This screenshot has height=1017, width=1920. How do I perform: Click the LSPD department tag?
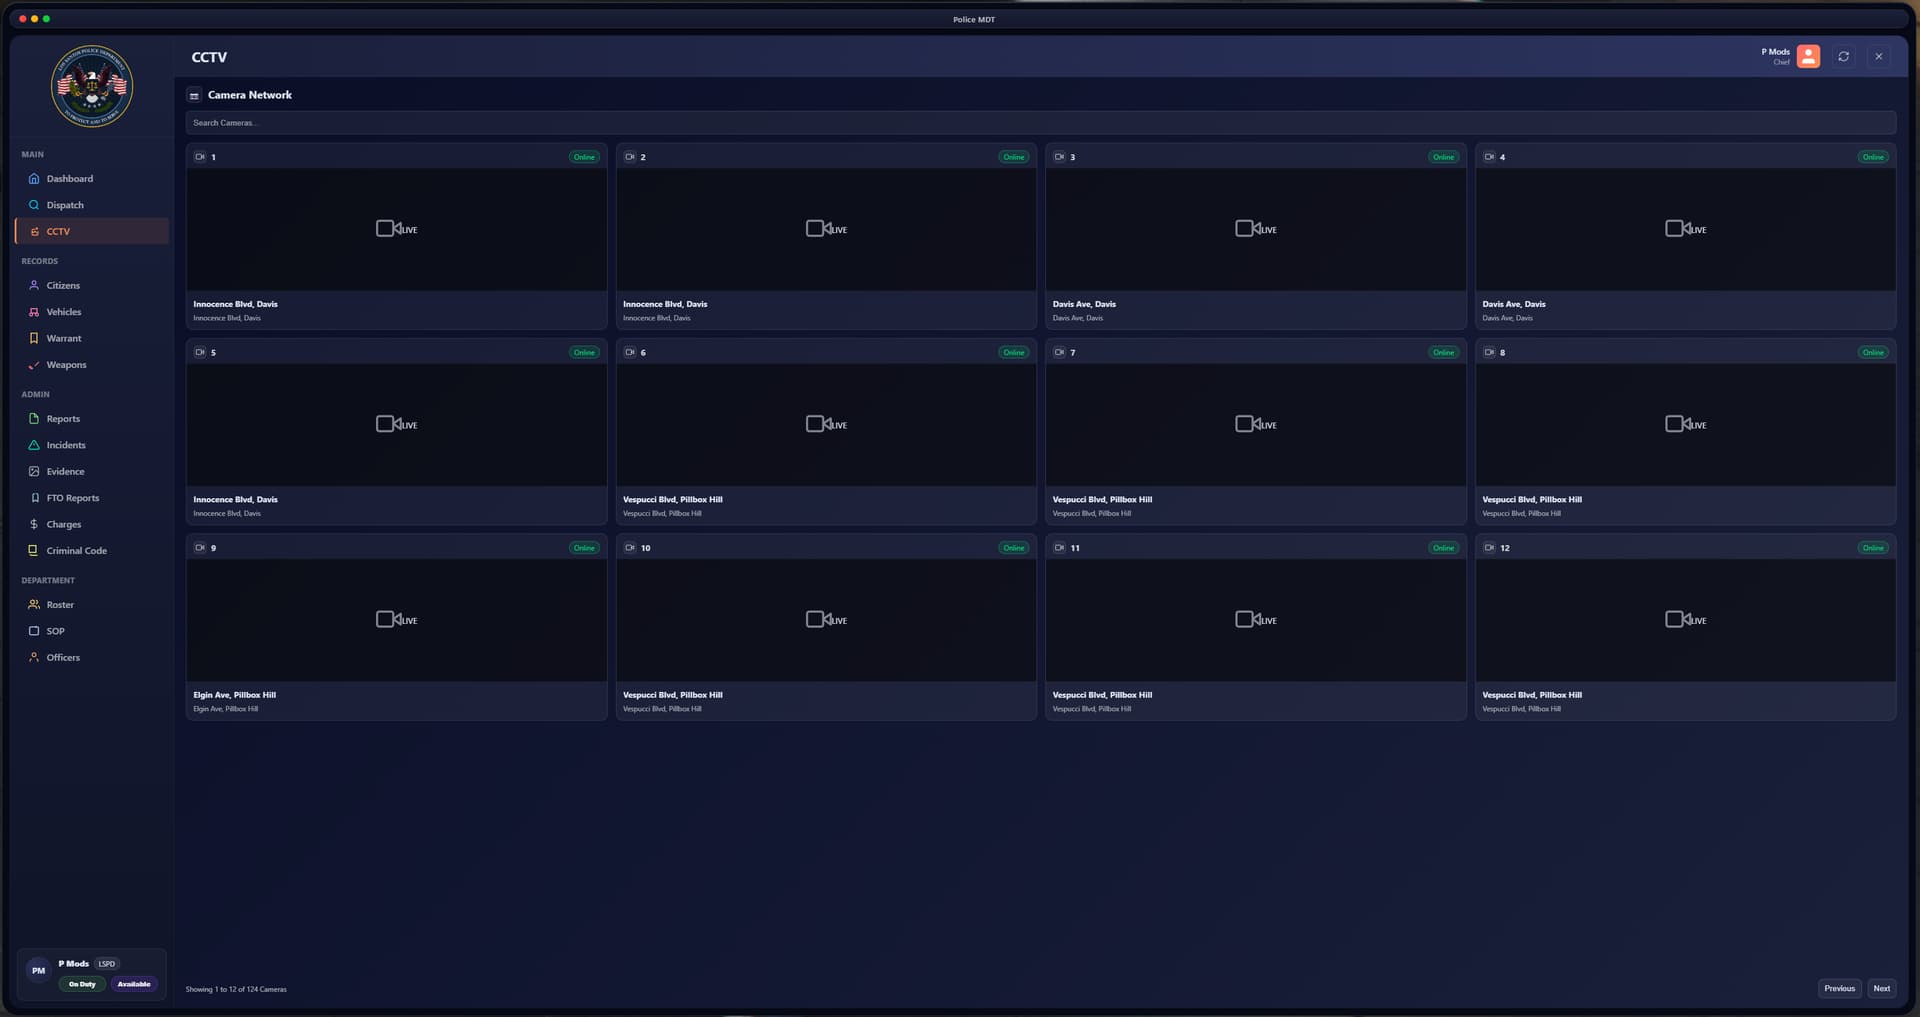(107, 964)
